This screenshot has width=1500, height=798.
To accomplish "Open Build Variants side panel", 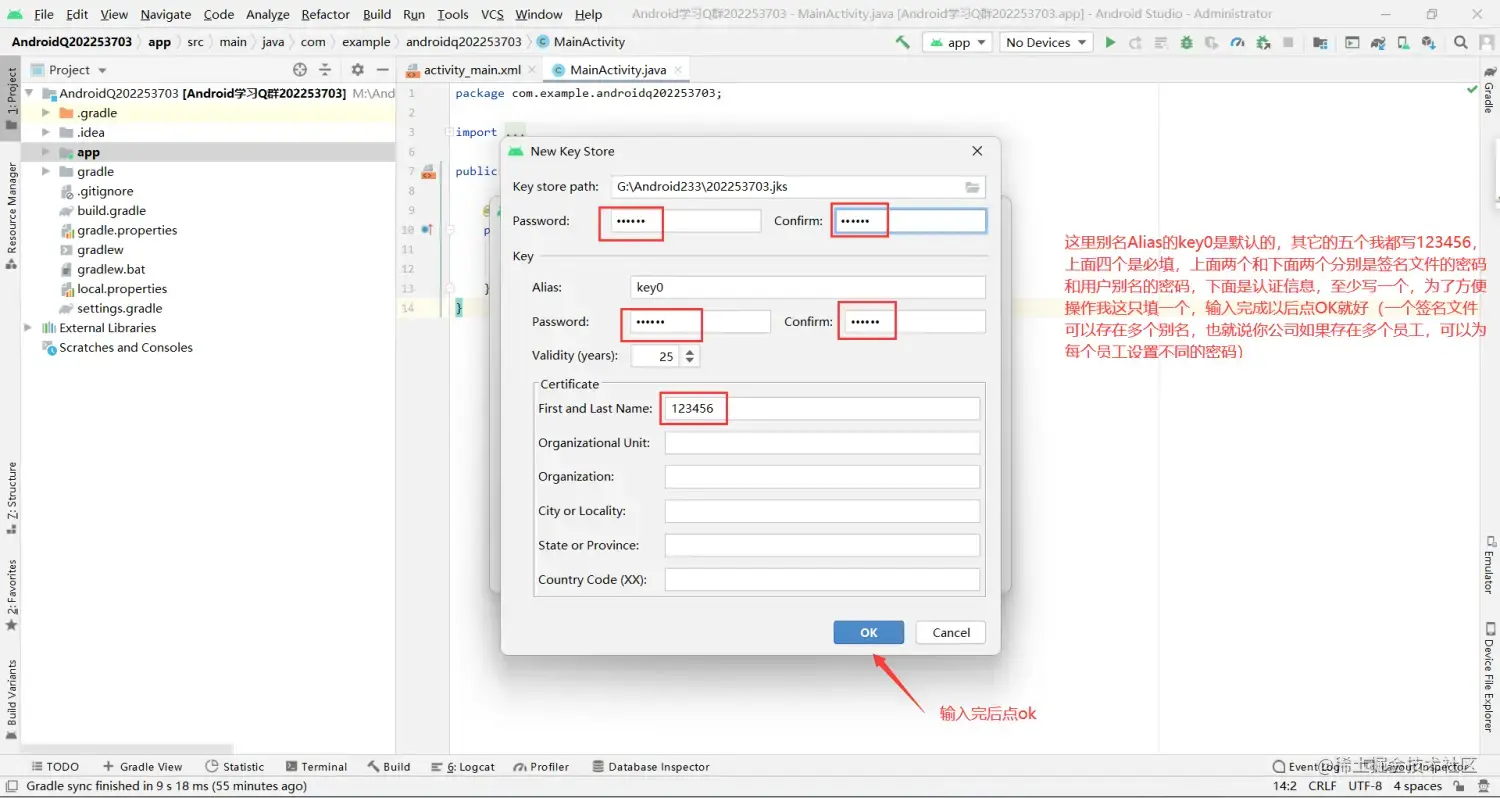I will click(12, 699).
